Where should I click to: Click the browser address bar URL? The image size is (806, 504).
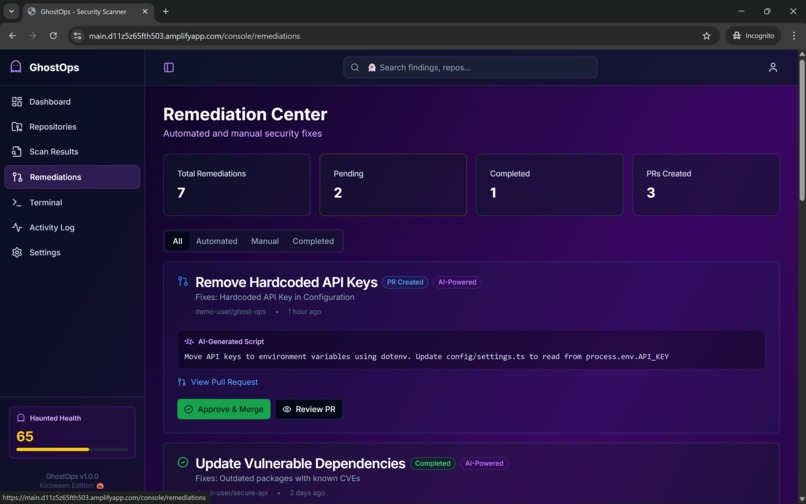point(194,36)
